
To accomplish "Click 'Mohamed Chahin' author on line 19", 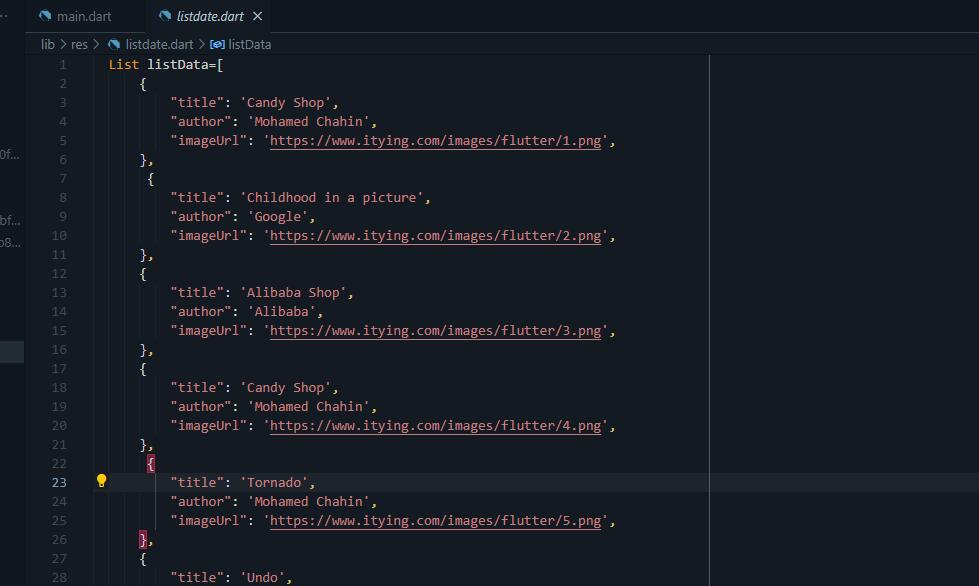I will pos(308,406).
